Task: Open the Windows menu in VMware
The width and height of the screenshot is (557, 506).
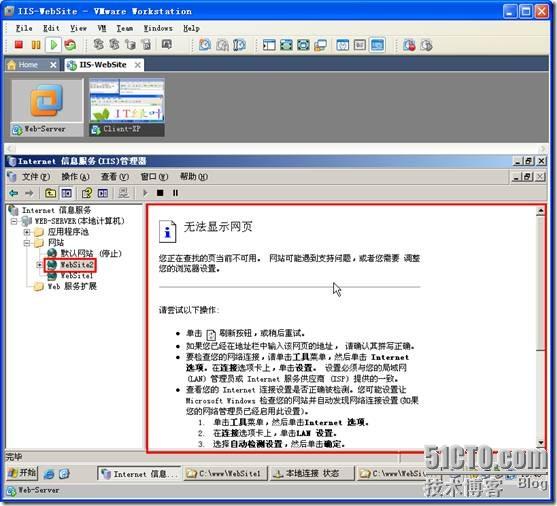Action: (158, 28)
